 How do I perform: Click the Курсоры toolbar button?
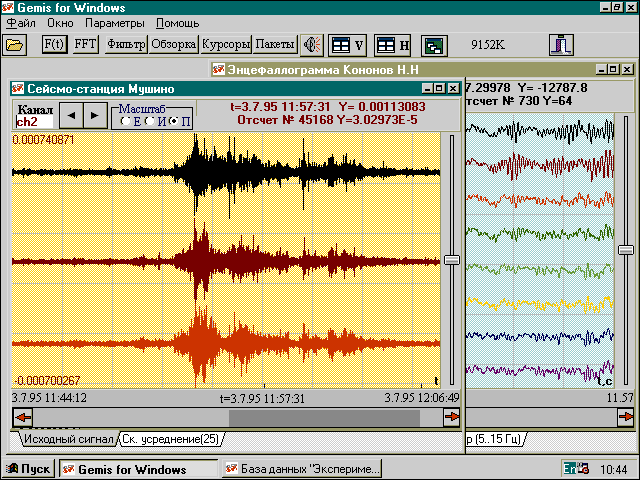pos(225,45)
